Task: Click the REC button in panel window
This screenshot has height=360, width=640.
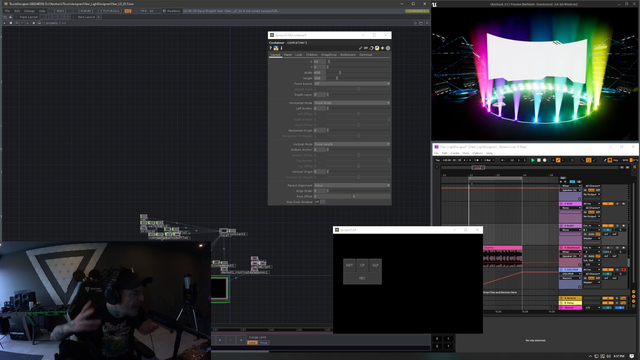Action: tap(362, 278)
